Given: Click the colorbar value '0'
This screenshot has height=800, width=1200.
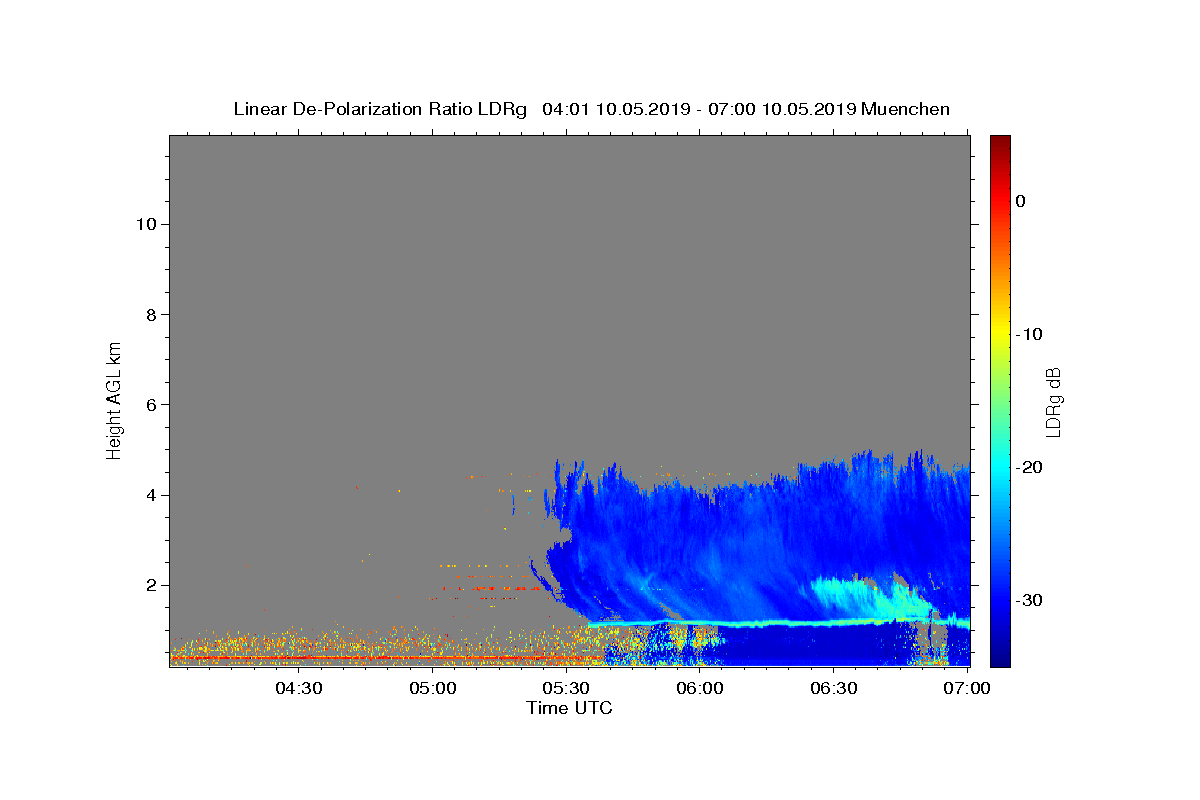Looking at the screenshot, I should pos(1021,201).
